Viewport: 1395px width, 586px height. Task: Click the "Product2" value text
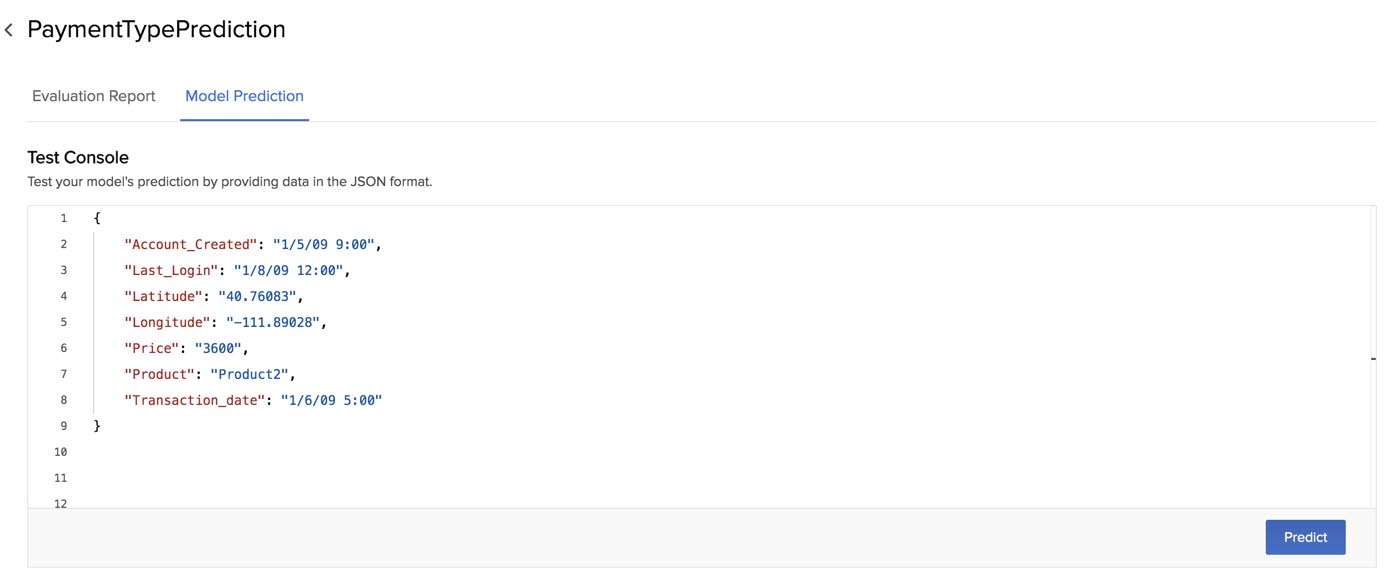click(x=252, y=374)
